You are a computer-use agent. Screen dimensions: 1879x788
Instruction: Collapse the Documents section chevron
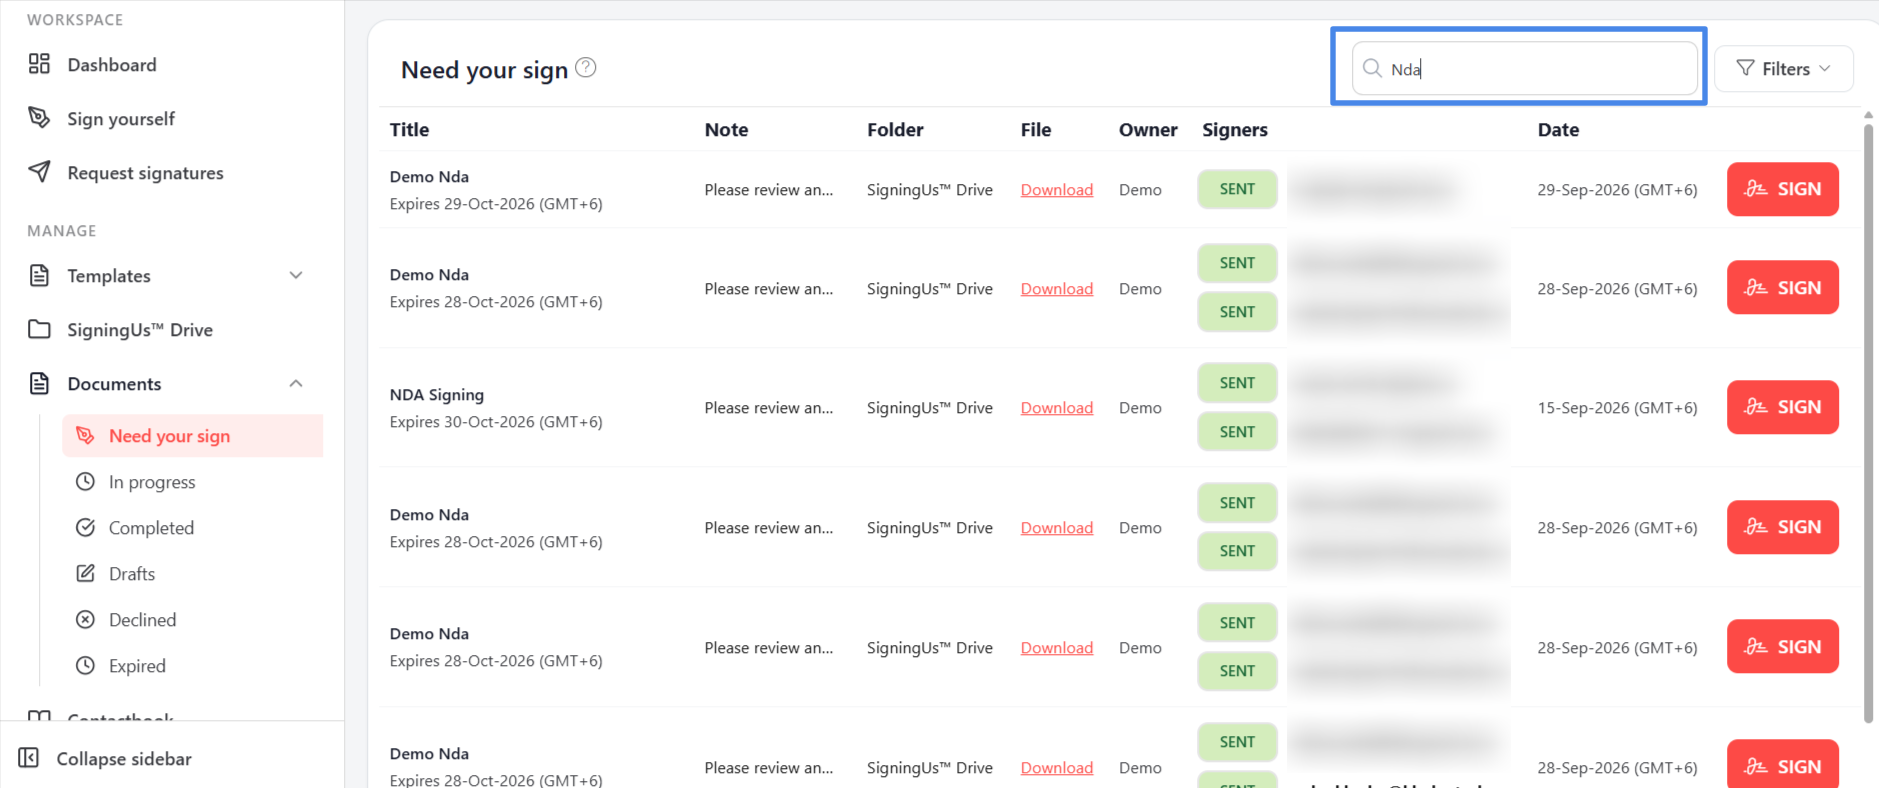pos(296,383)
